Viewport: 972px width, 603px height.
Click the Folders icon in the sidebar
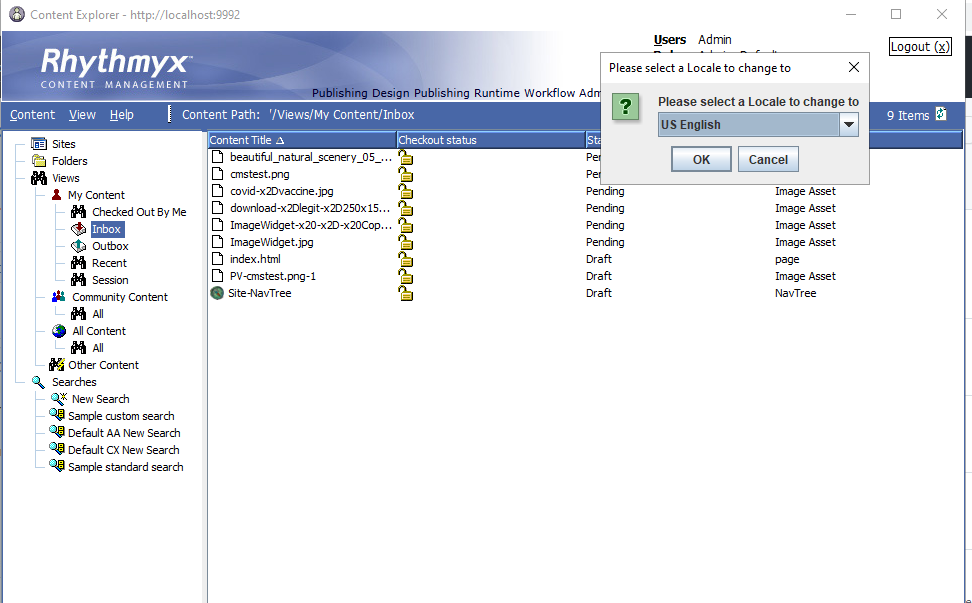pyautogui.click(x=37, y=160)
